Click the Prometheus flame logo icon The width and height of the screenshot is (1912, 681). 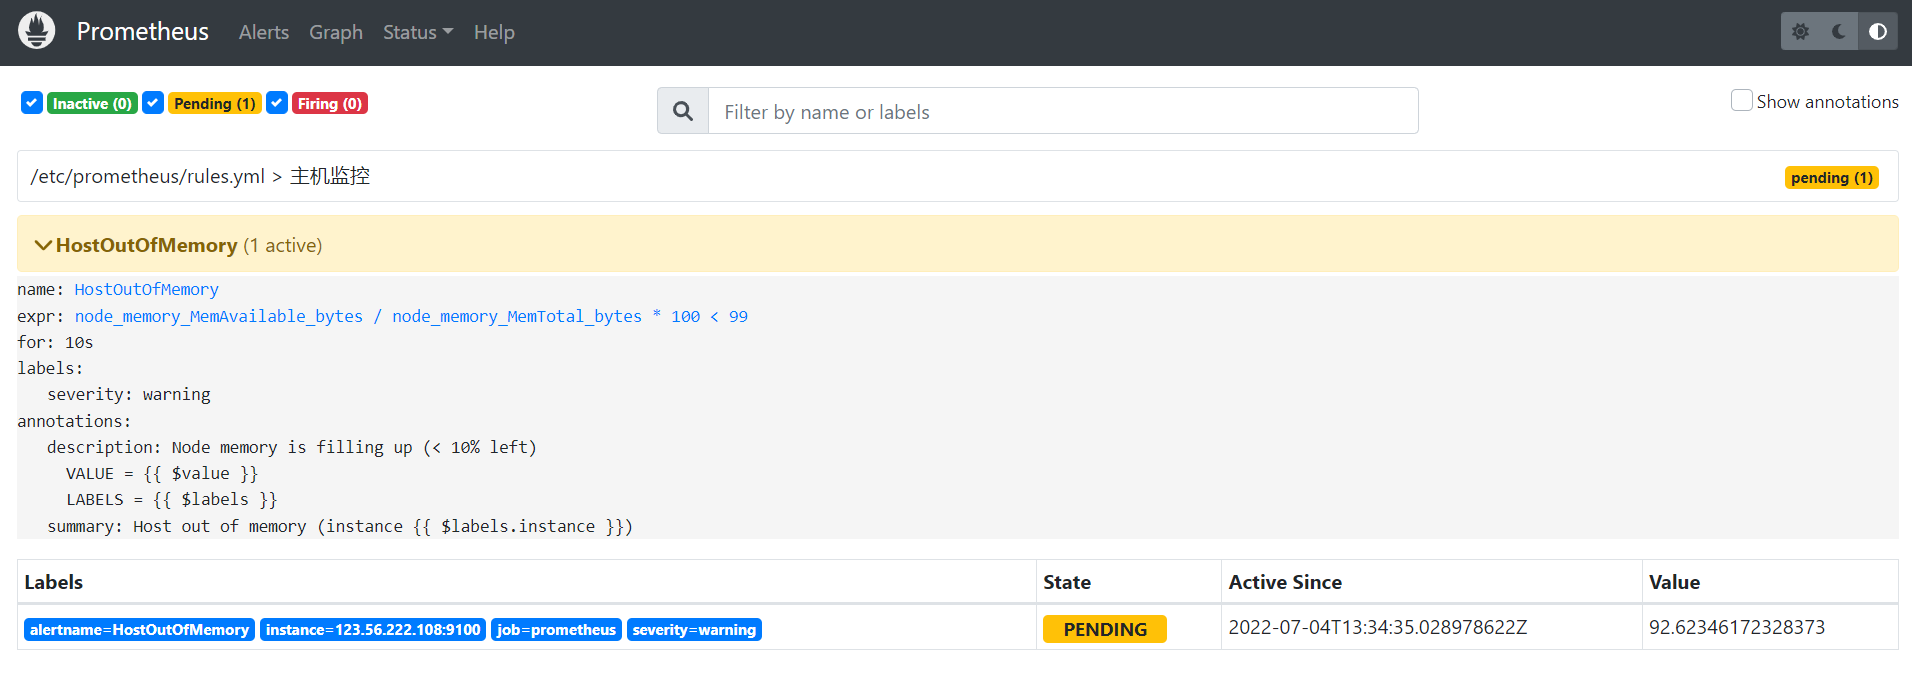(x=37, y=31)
